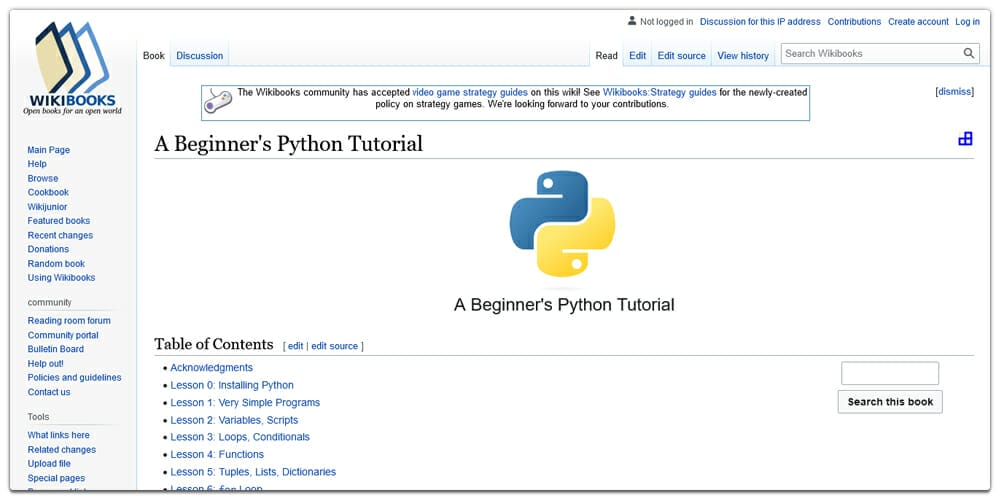1000x500 pixels.
Task: Click the book search text box
Action: tap(890, 373)
